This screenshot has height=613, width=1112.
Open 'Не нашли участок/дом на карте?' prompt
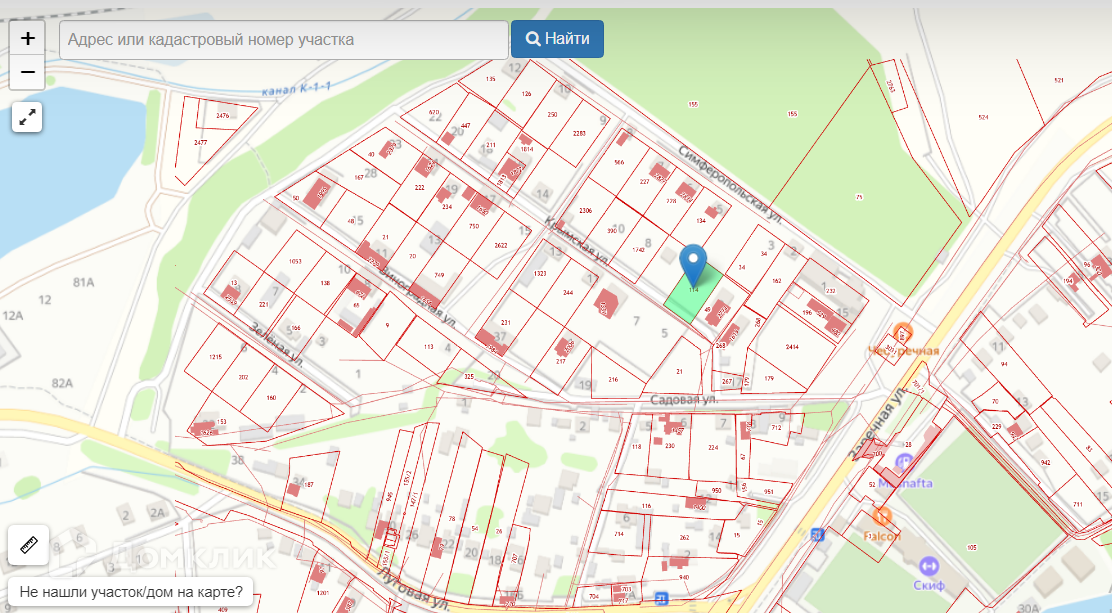[x=130, y=591]
